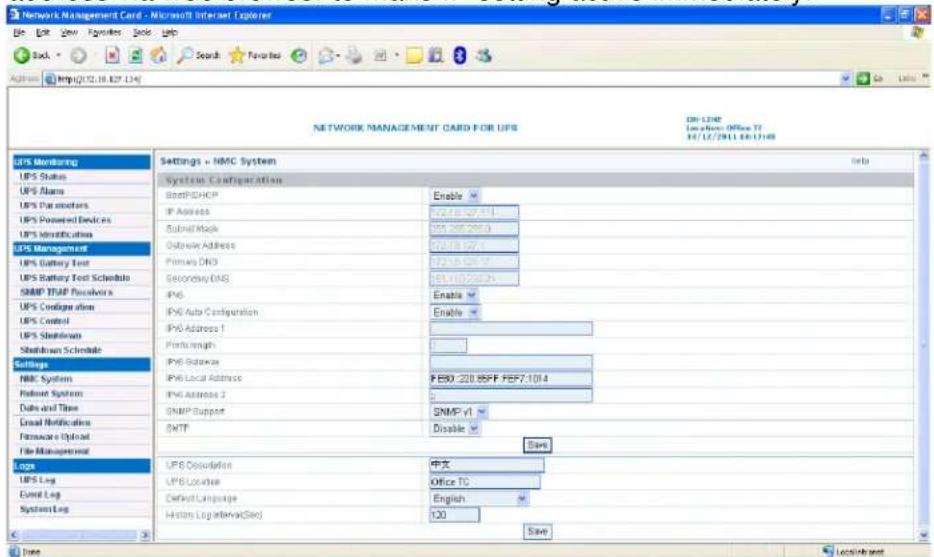Open UPS Control page
Viewport: 934px width, 557px height.
[45, 321]
